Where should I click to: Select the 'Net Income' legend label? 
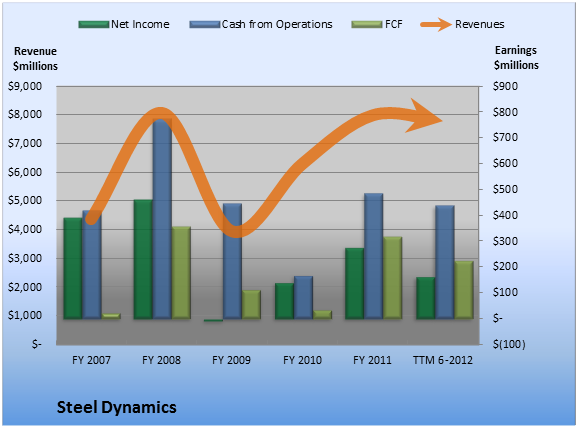140,24
